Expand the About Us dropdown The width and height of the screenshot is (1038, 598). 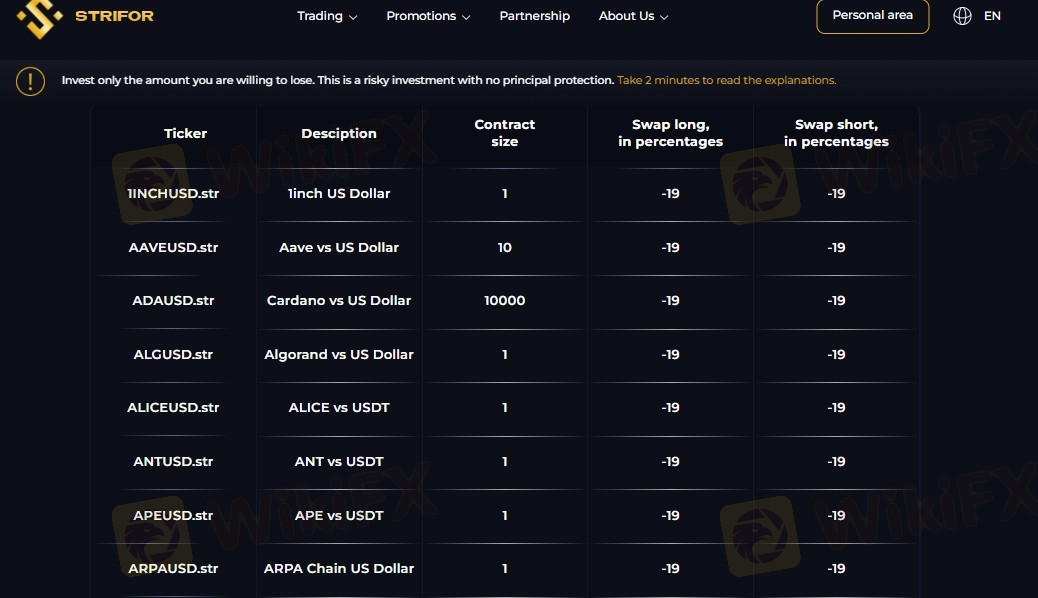(634, 16)
